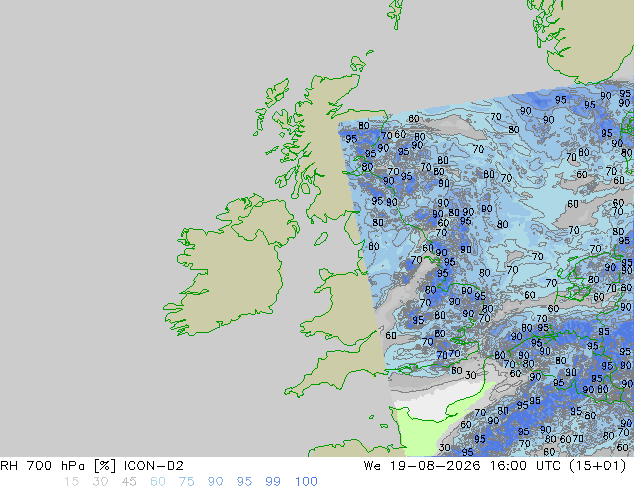
Task: Click the "(15+01)" forecast run label
Action: (x=598, y=466)
